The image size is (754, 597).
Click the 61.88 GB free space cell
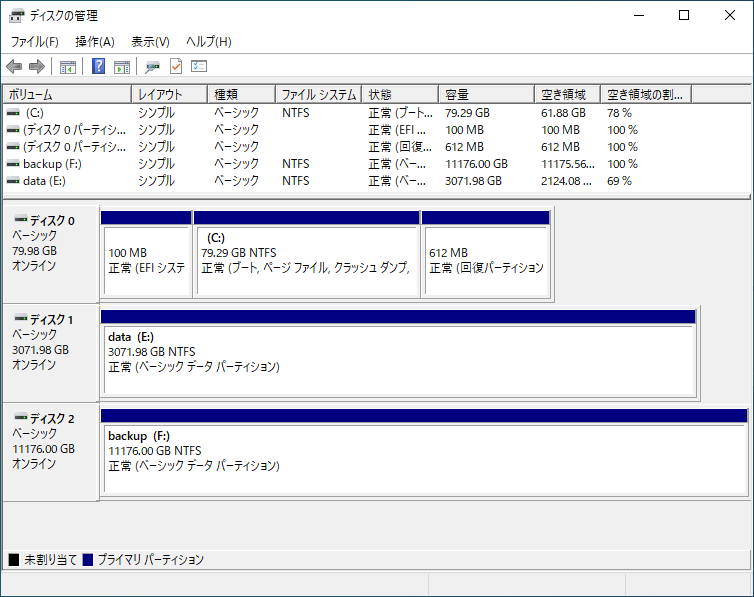(x=563, y=113)
